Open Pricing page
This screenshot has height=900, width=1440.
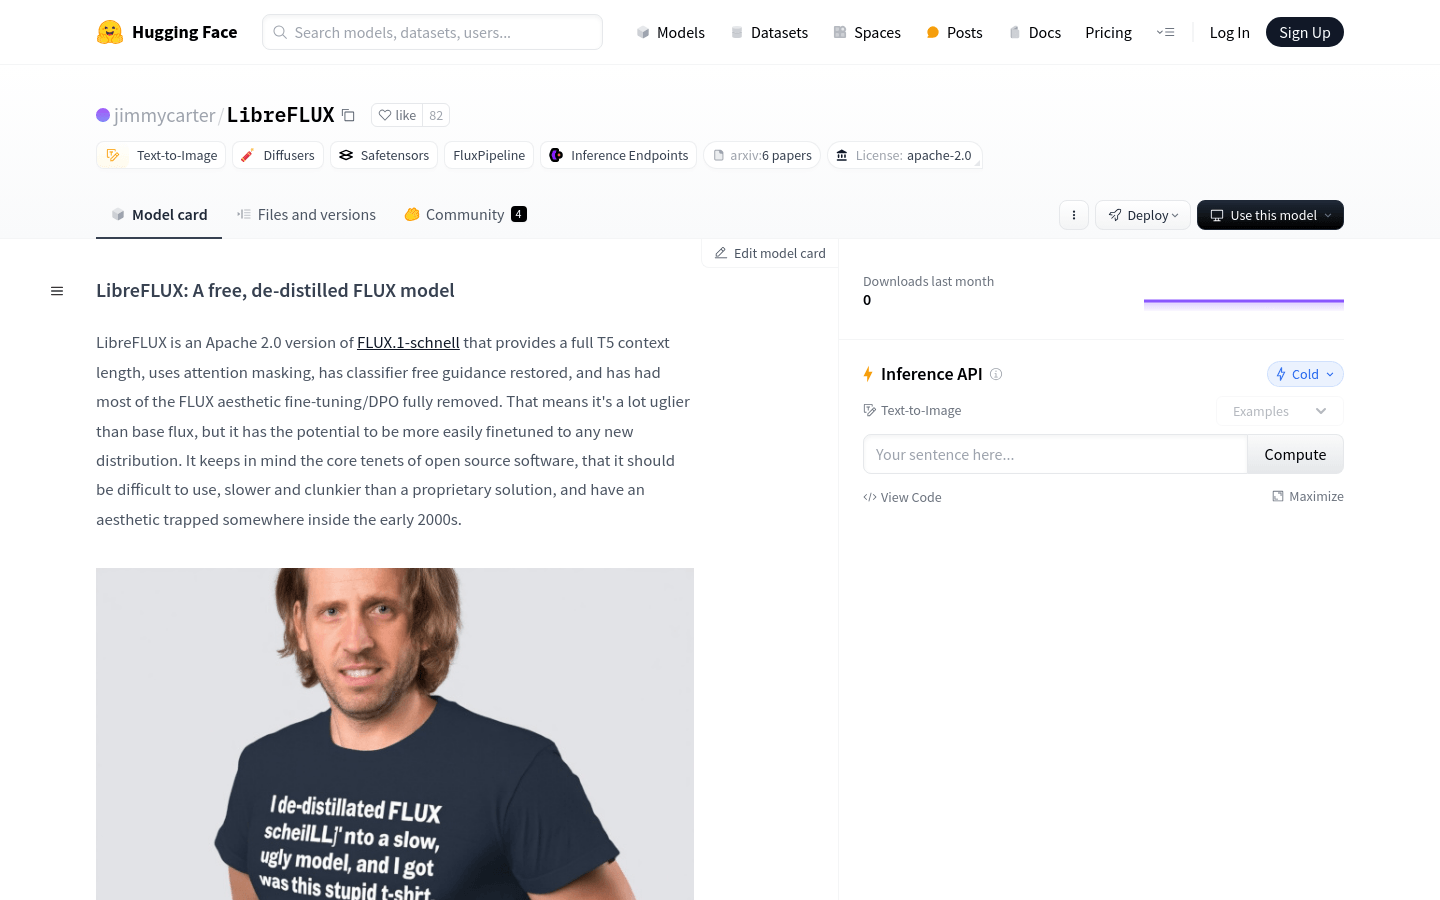pos(1108,32)
